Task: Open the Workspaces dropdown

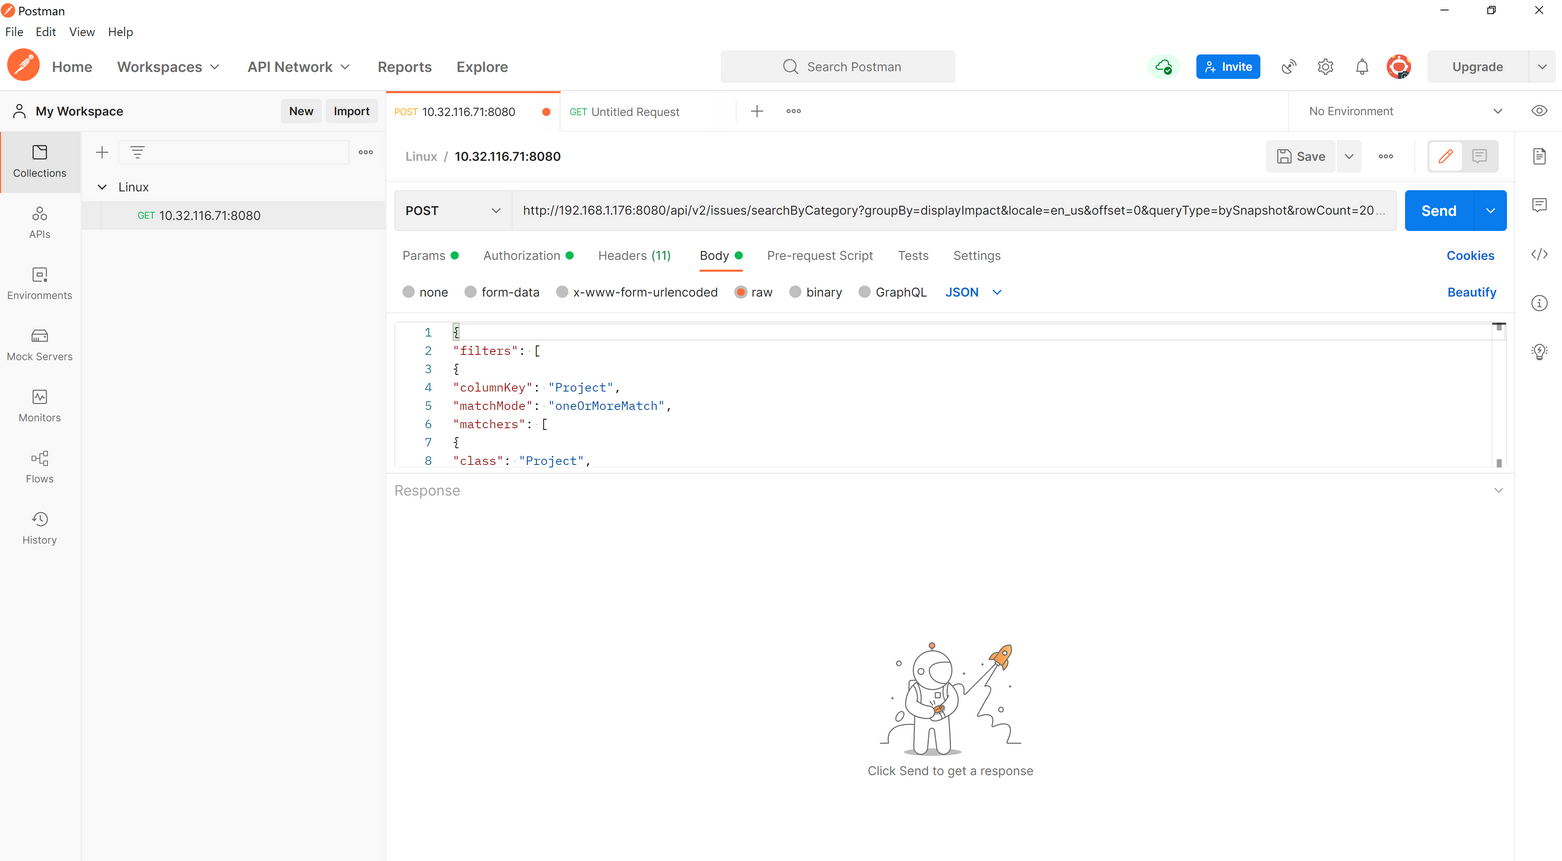Action: tap(168, 67)
